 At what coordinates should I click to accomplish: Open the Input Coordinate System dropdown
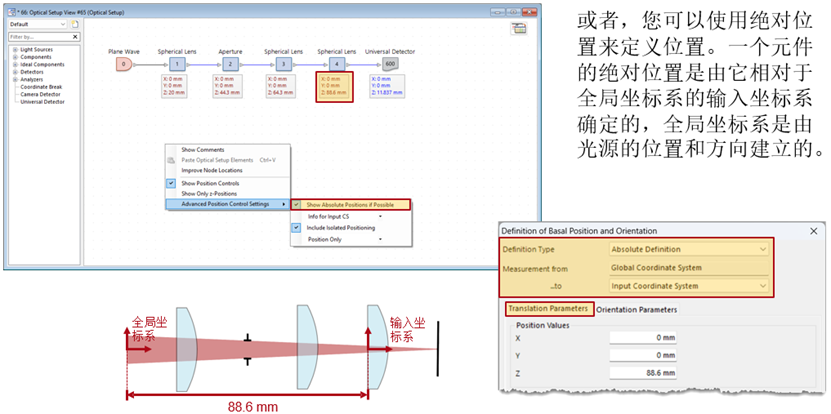click(688, 286)
